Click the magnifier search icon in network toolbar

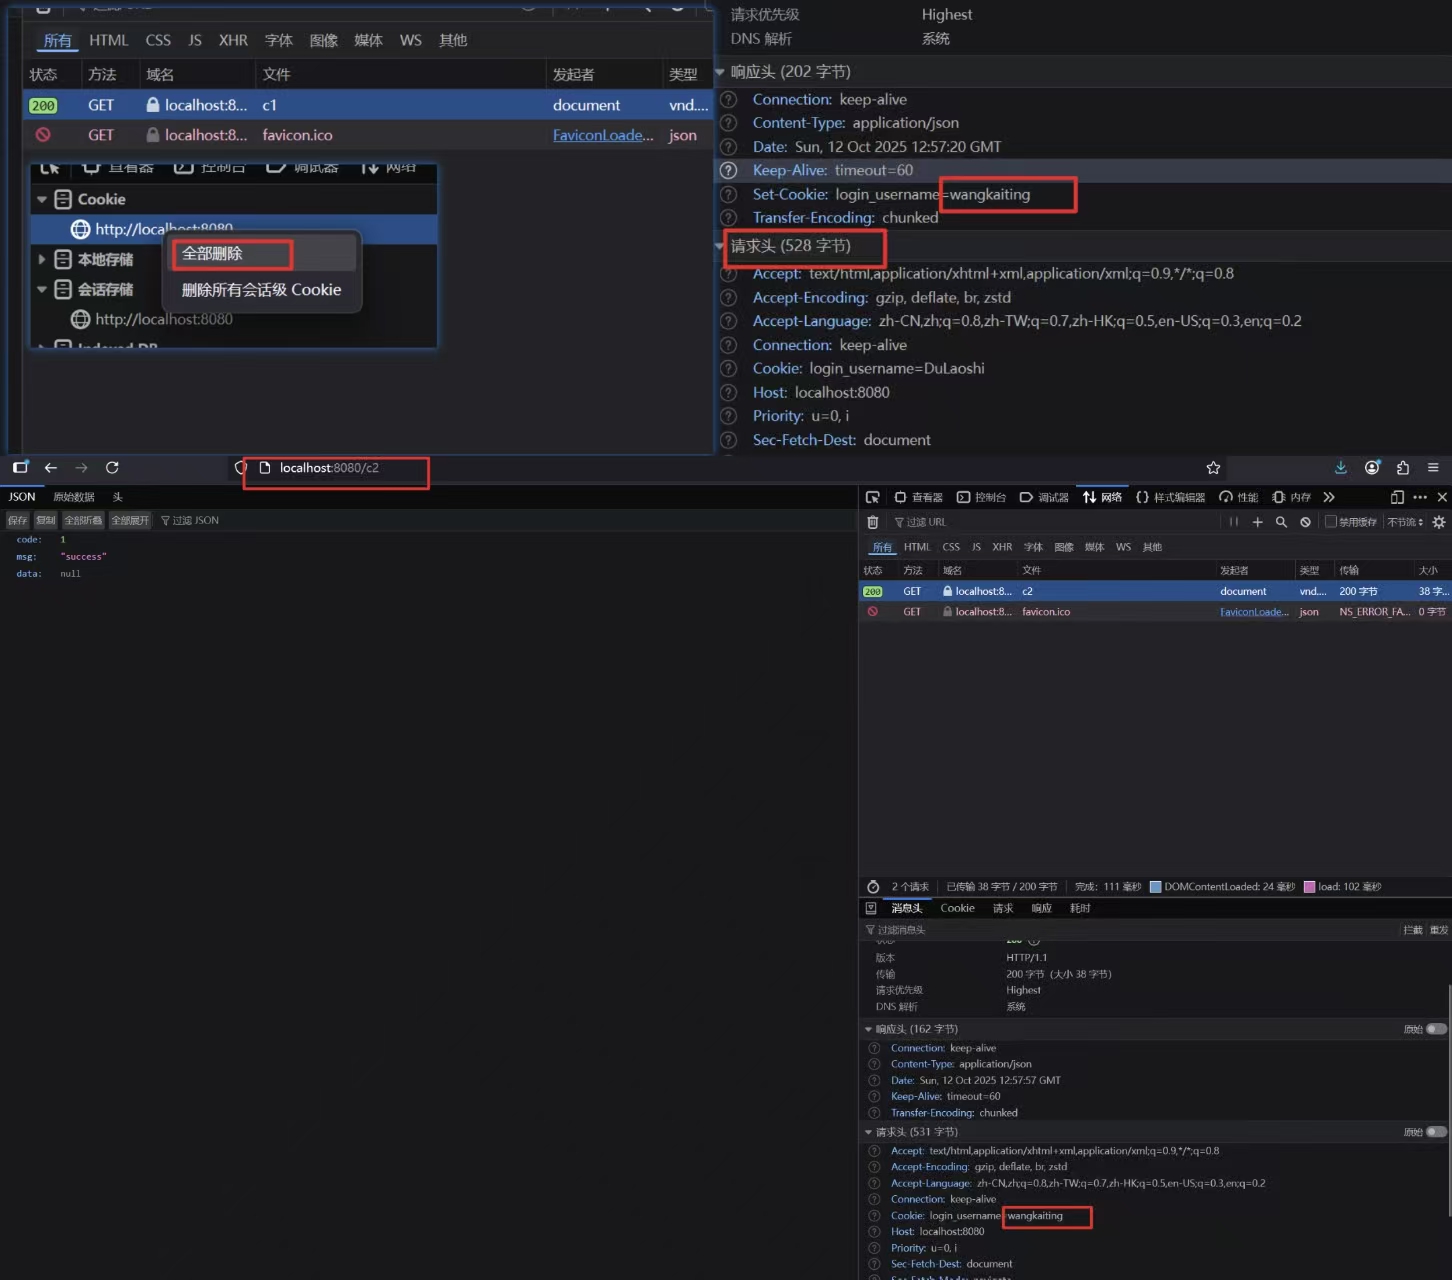pos(1281,522)
